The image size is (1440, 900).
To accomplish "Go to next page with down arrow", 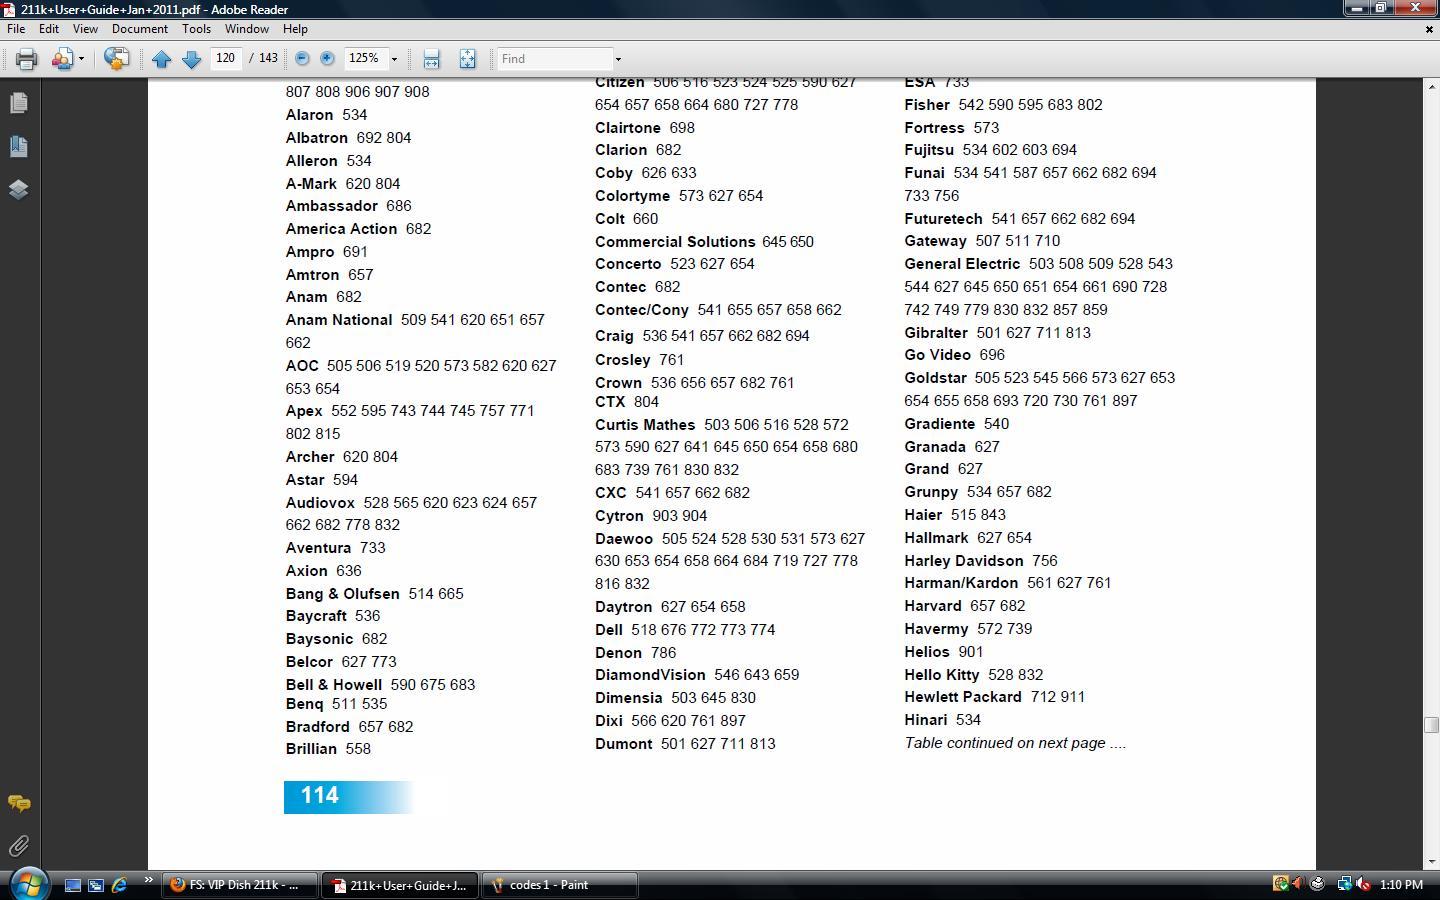I will (191, 60).
